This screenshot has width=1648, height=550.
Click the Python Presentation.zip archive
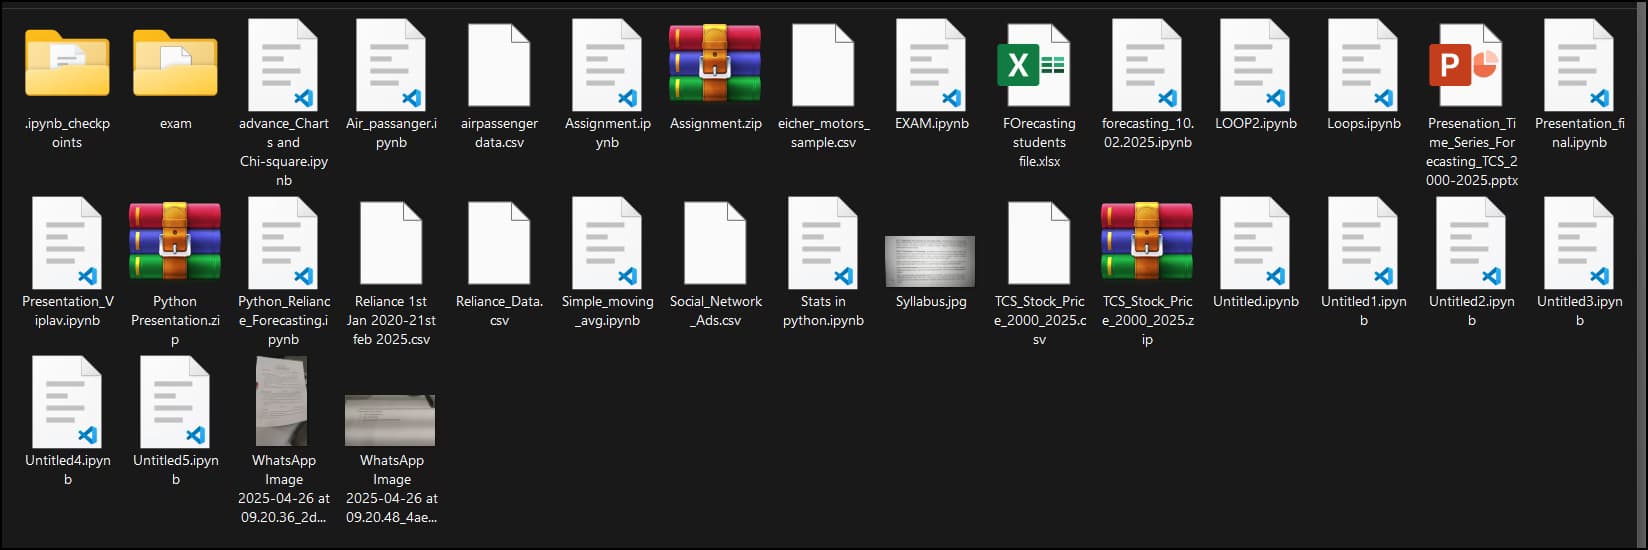(x=175, y=242)
